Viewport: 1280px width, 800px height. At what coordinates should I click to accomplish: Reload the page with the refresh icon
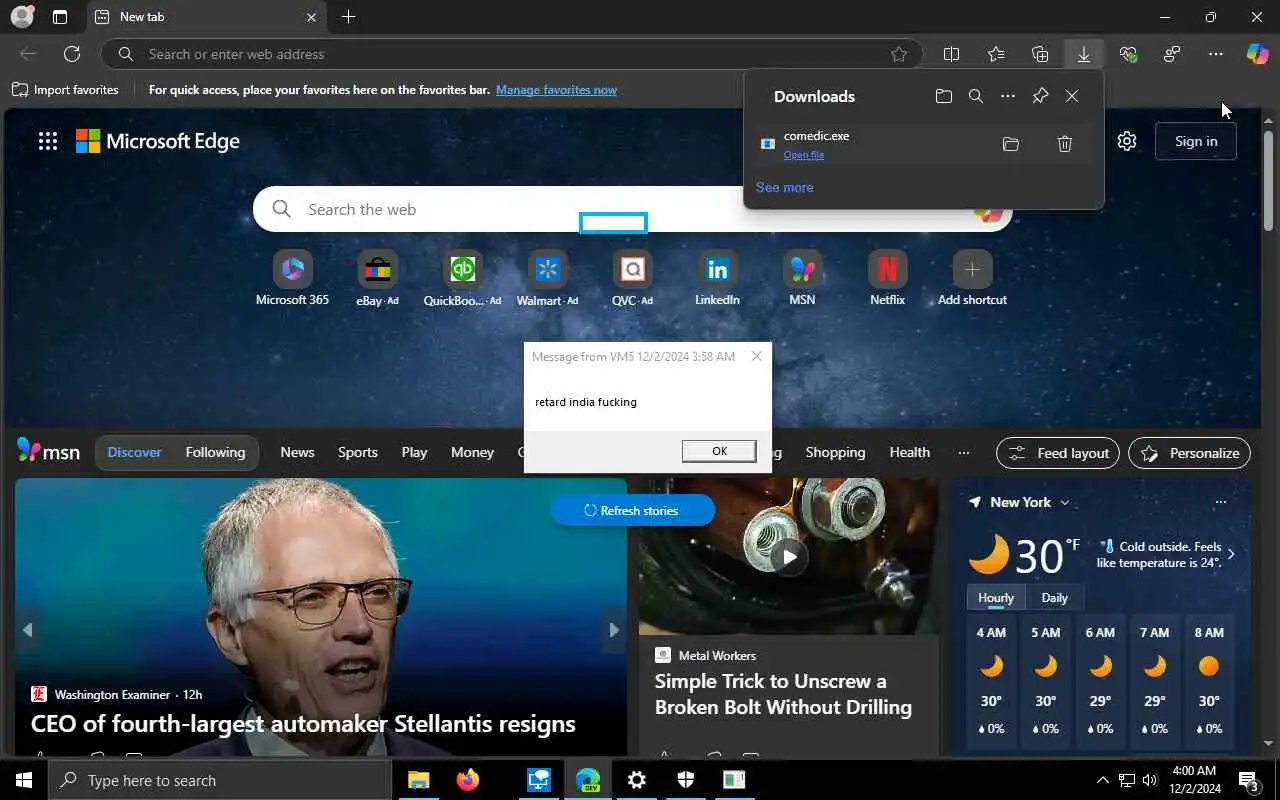tap(72, 54)
